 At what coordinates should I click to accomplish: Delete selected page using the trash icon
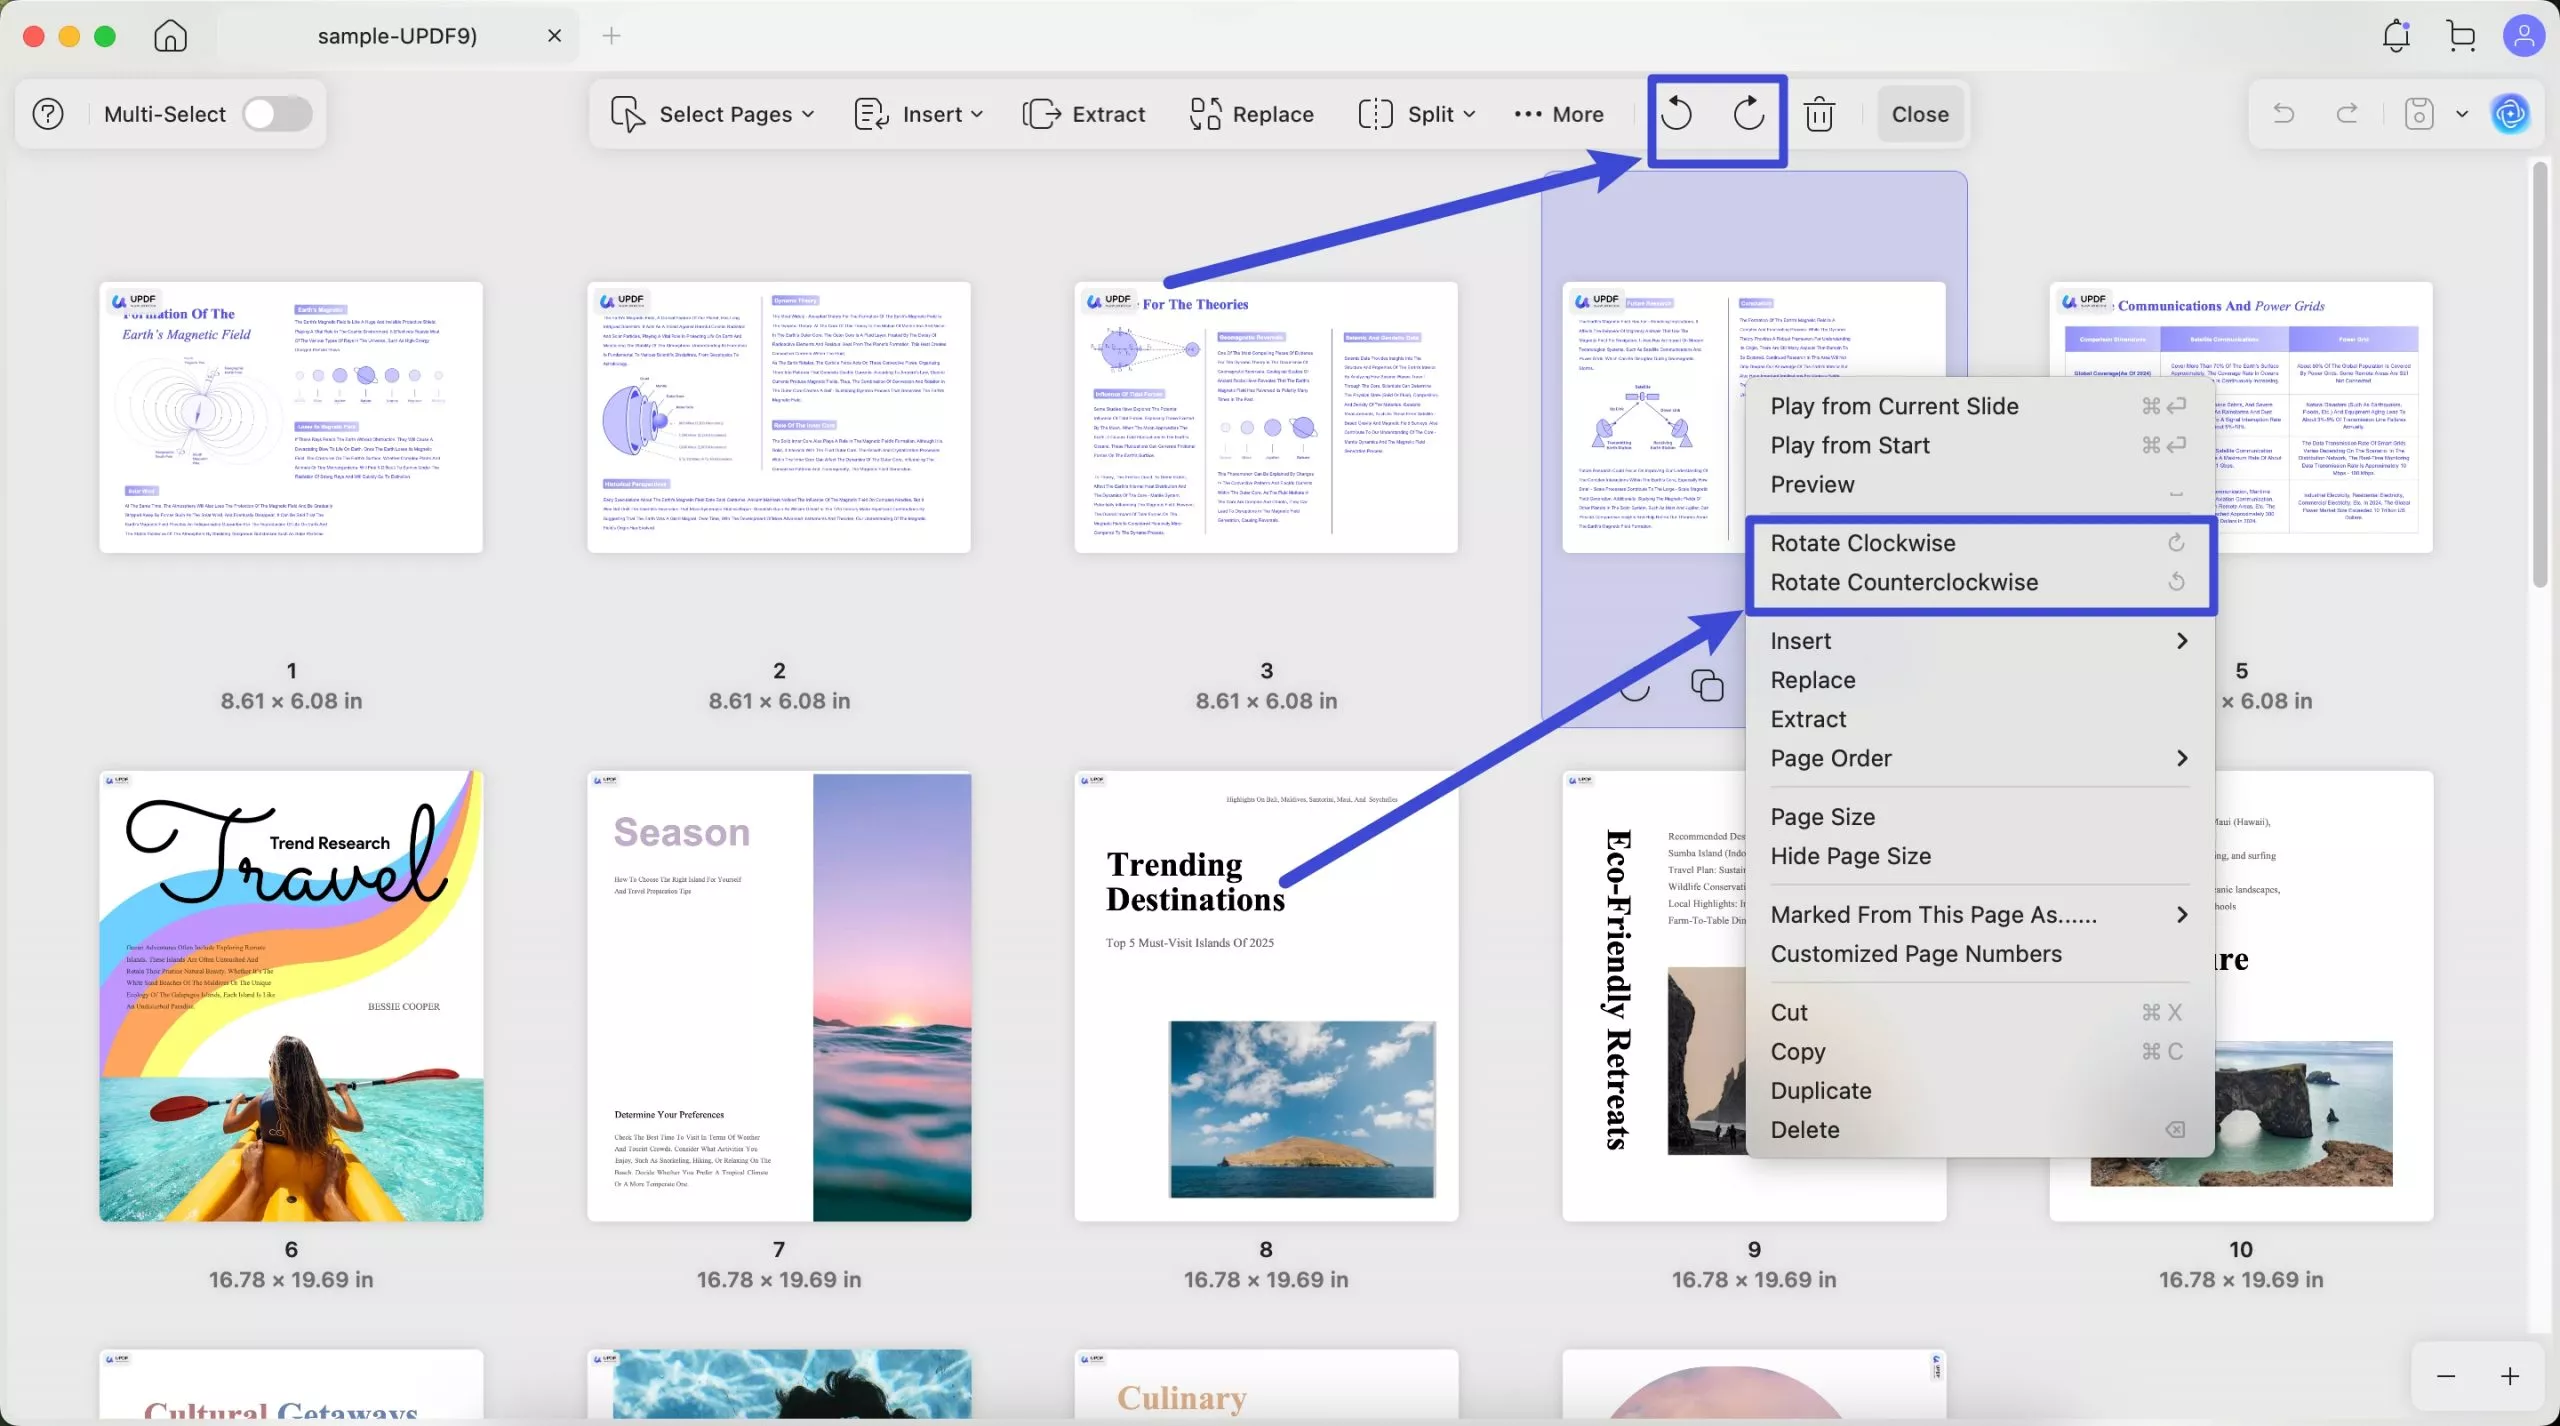tap(1819, 114)
